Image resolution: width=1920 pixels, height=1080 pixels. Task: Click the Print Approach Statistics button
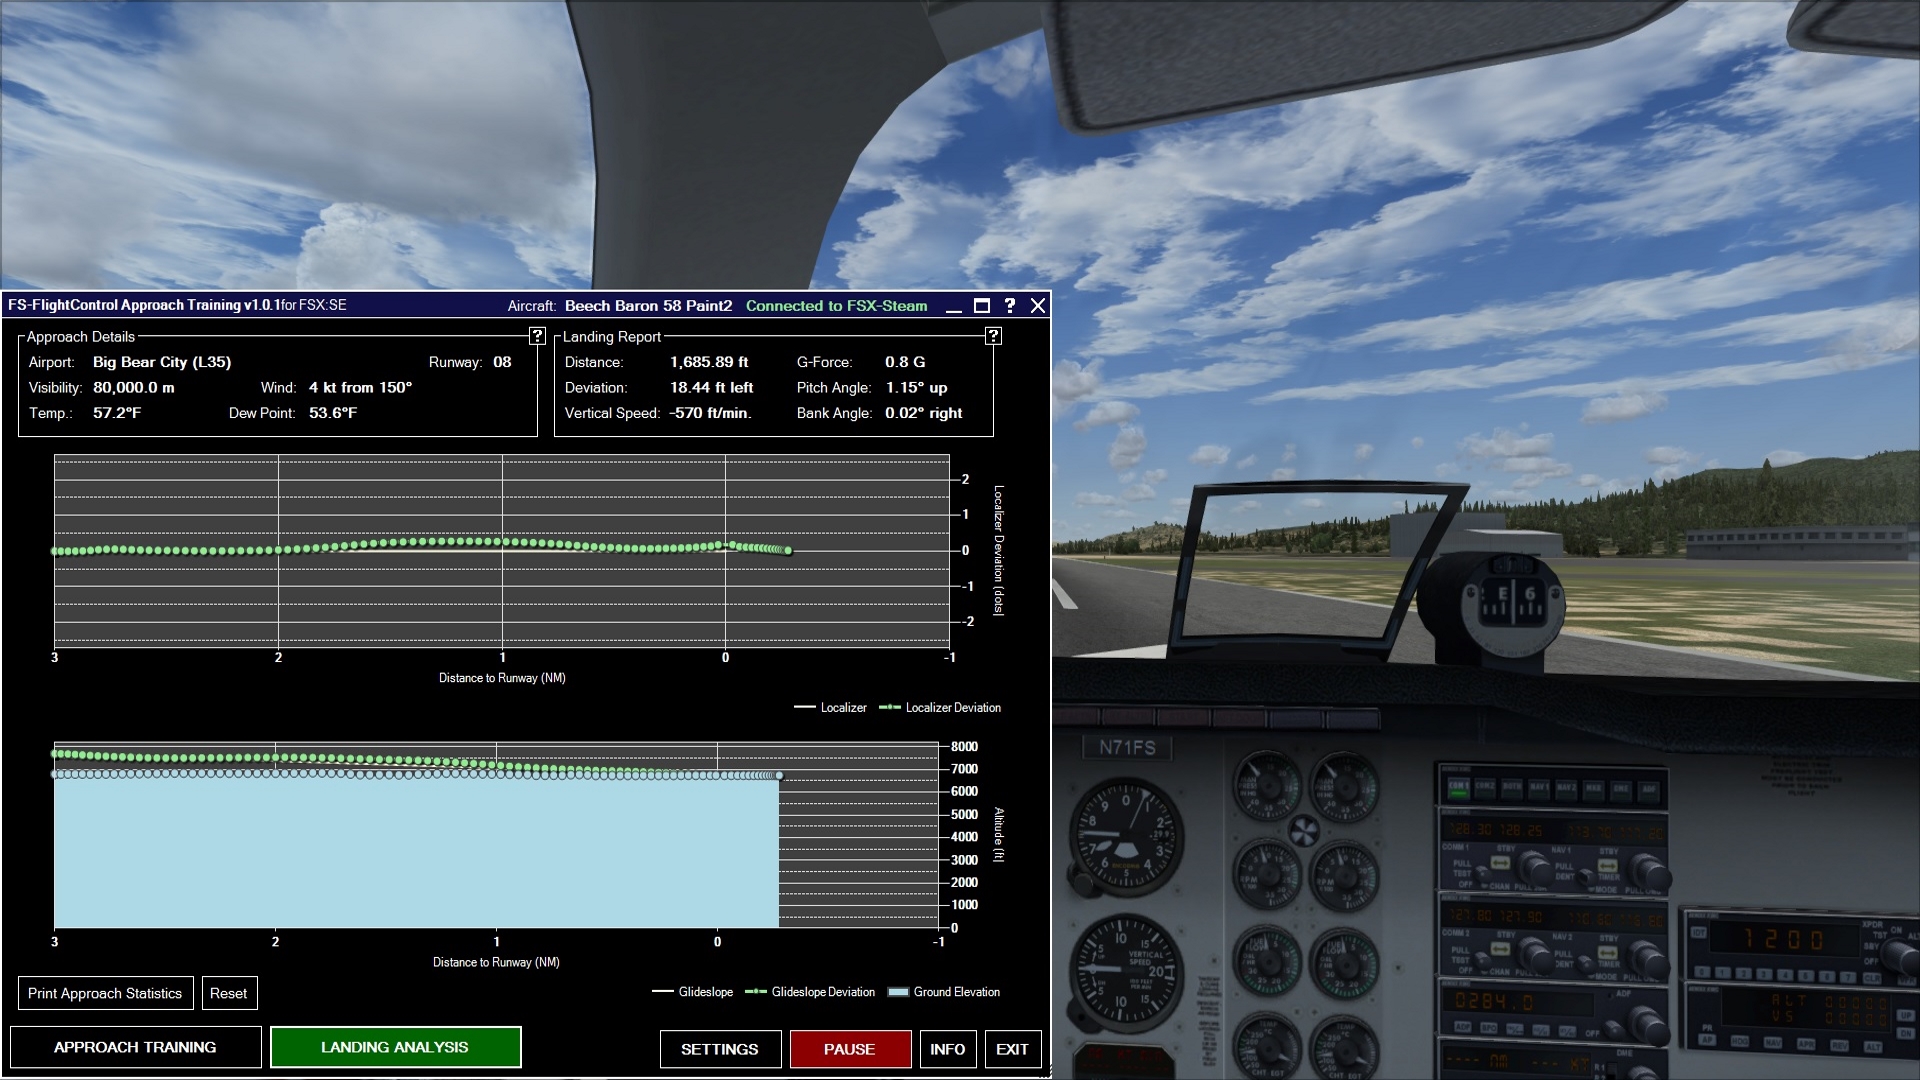click(105, 993)
